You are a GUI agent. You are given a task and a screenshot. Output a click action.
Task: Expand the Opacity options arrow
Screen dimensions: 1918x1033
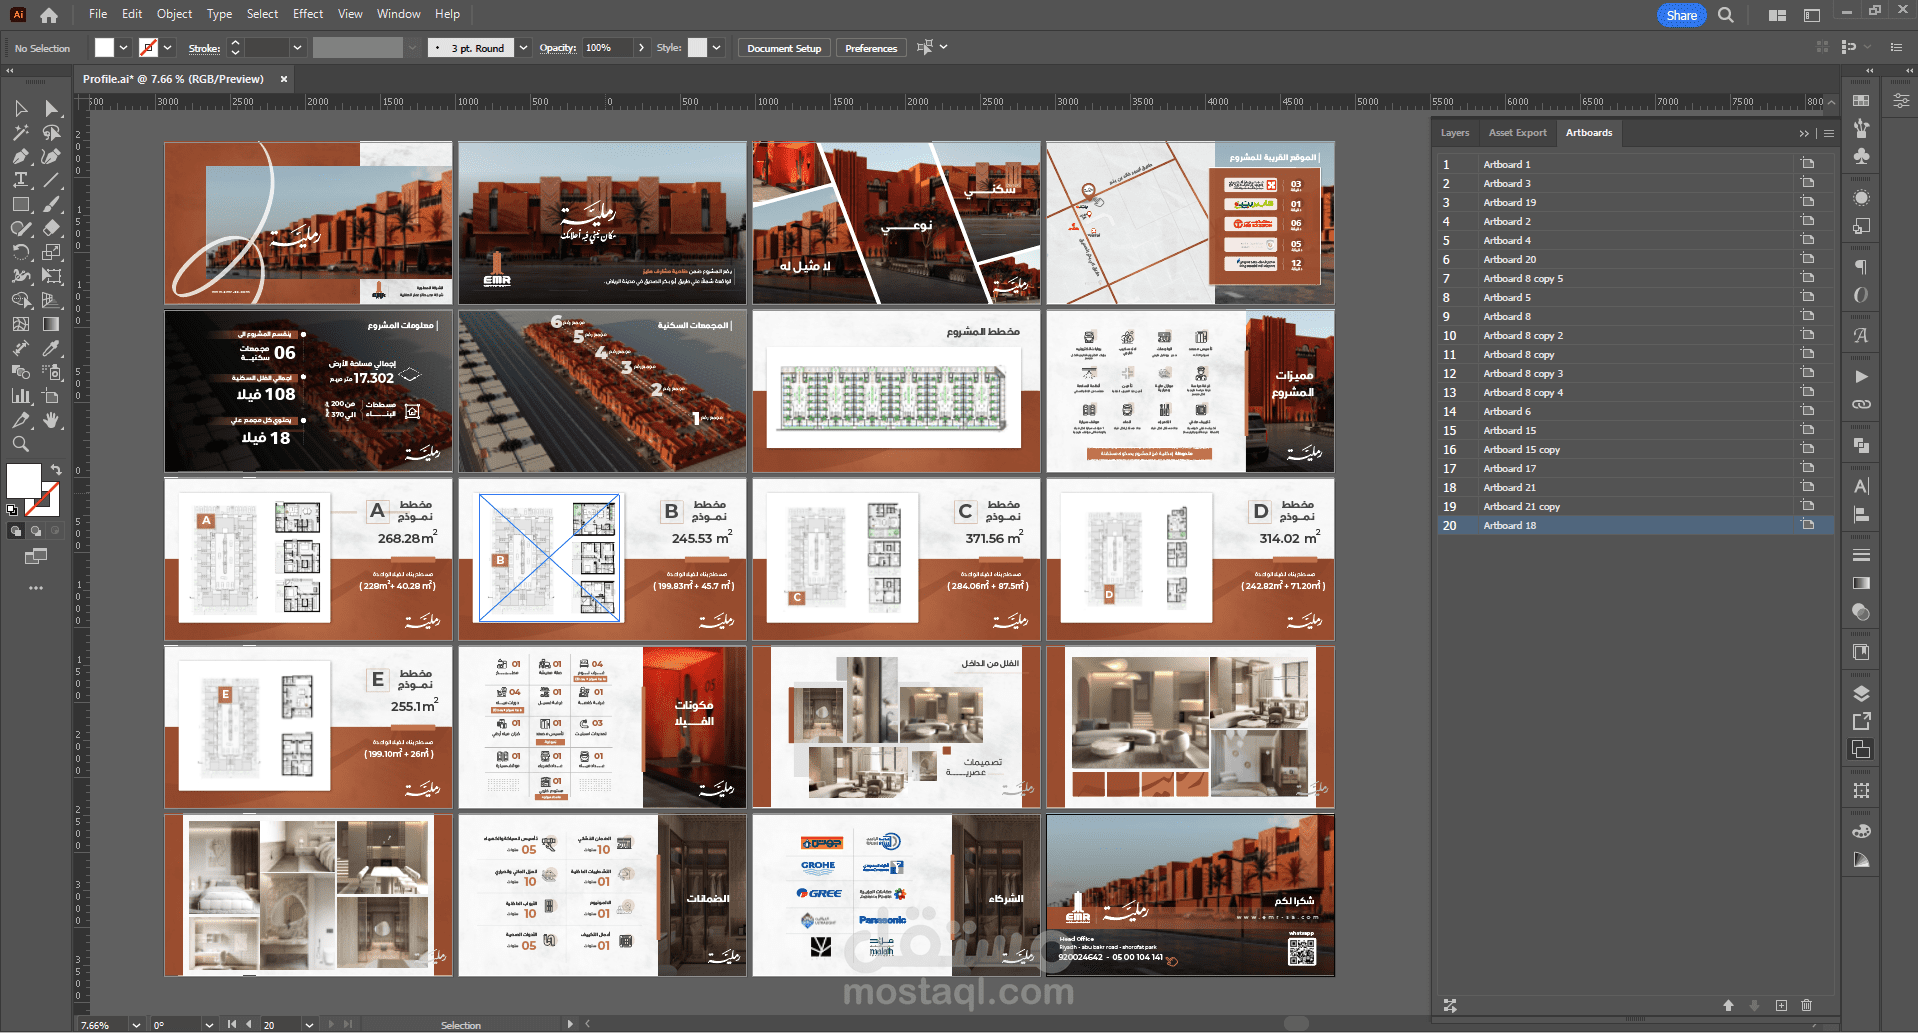tap(641, 48)
